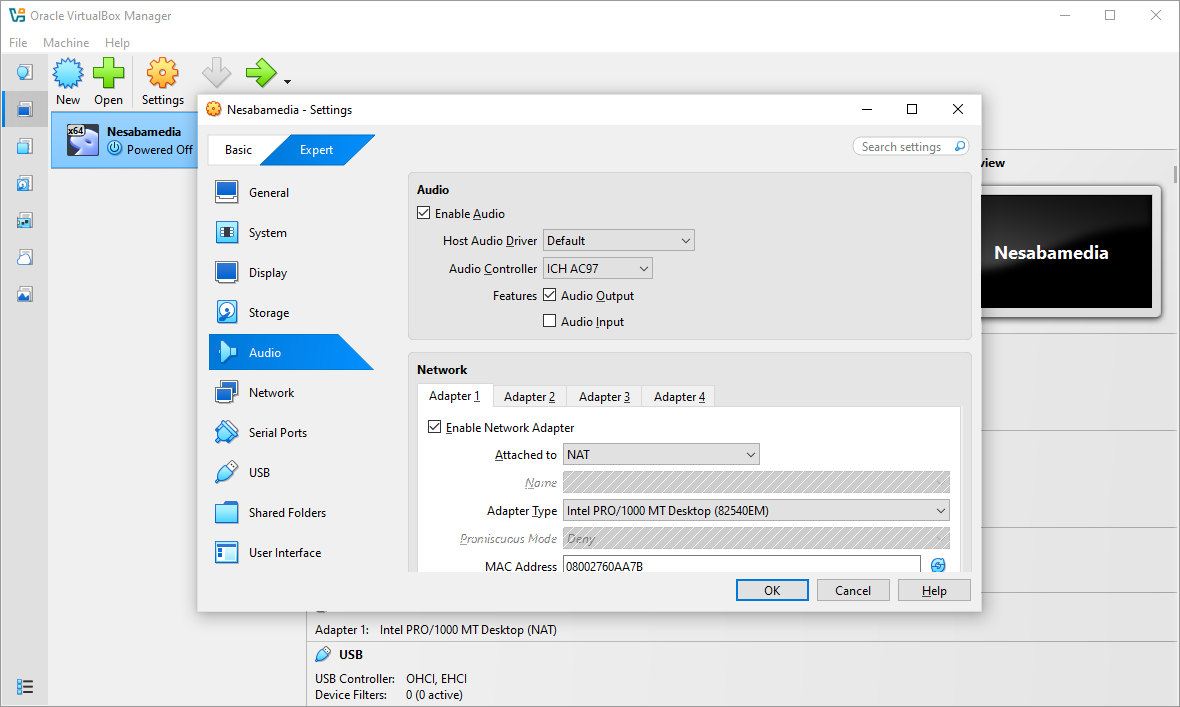Image resolution: width=1180 pixels, height=707 pixels.
Task: Uncheck Enable Network Adapter
Action: tap(434, 427)
